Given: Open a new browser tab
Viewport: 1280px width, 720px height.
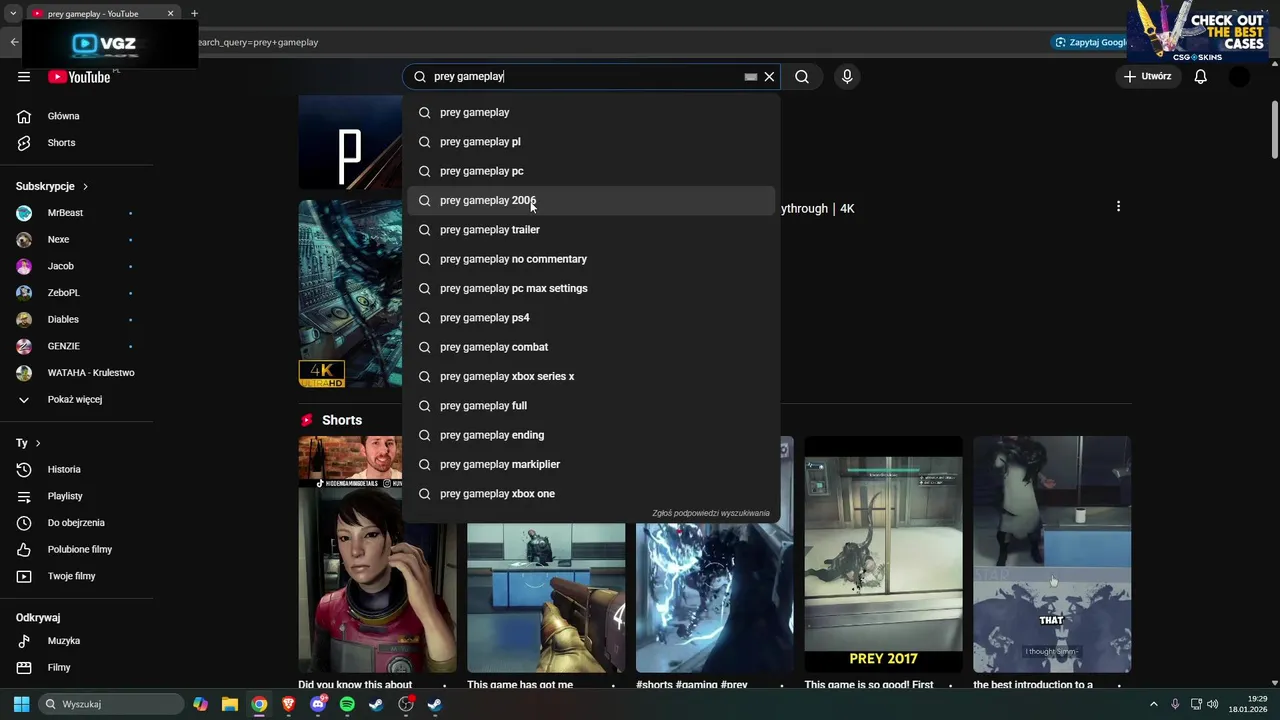Looking at the screenshot, I should pos(194,13).
